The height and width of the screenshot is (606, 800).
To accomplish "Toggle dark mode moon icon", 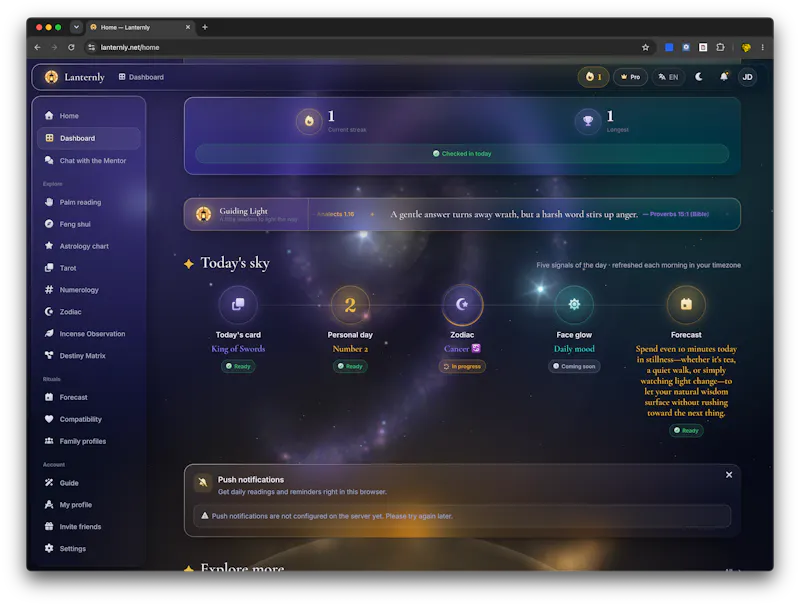I will coord(699,77).
